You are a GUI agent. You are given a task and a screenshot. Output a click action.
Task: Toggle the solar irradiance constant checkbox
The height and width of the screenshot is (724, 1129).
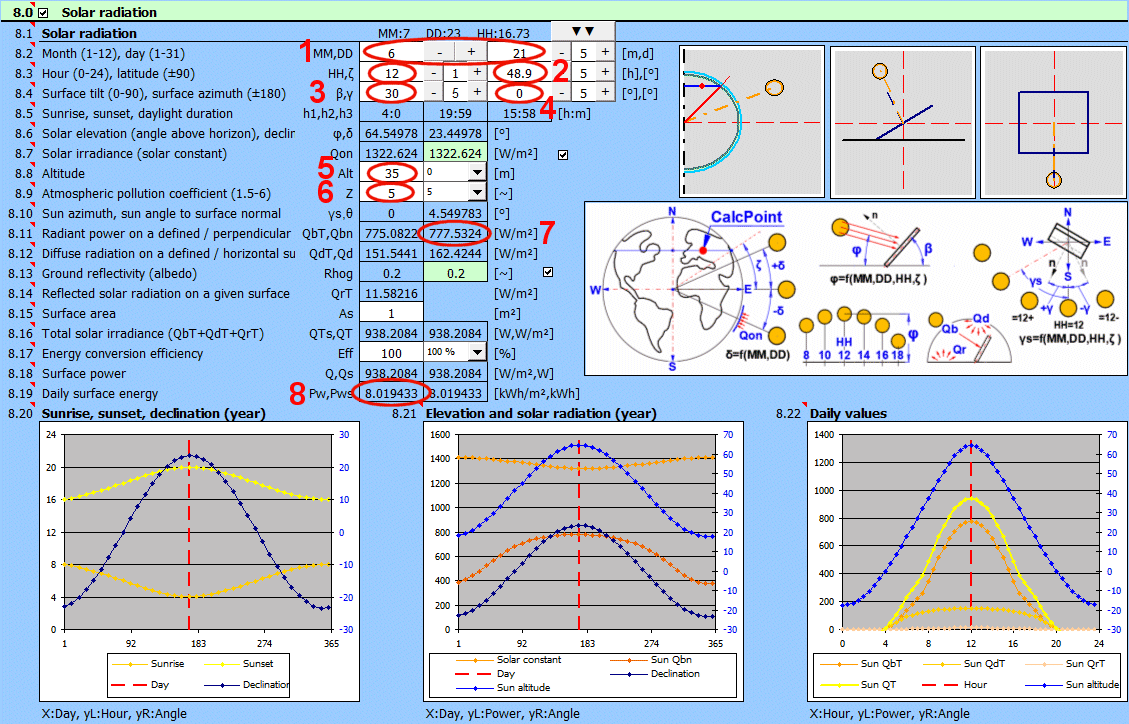click(563, 154)
